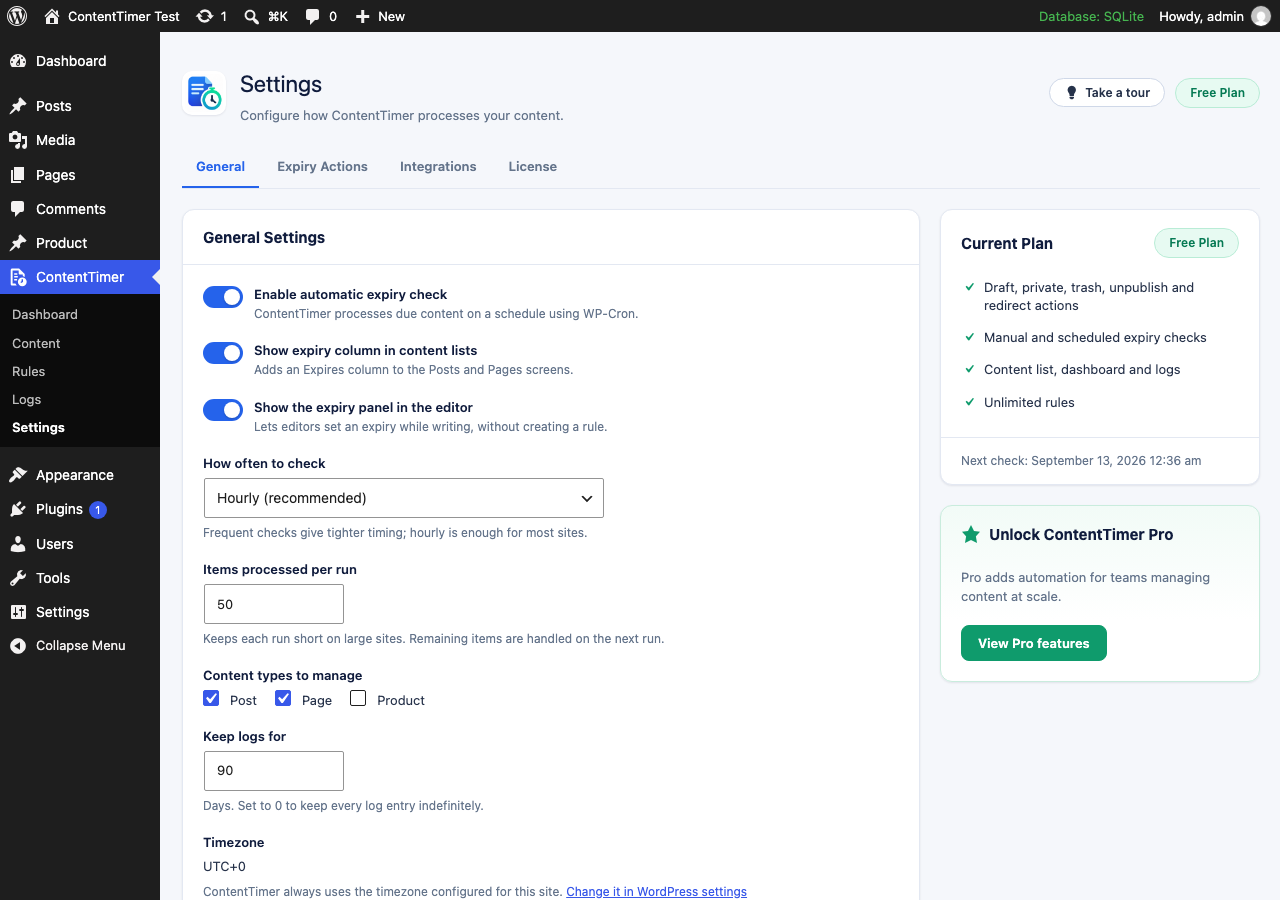Switch to the Integrations tab
Image resolution: width=1280 pixels, height=900 pixels.
click(x=438, y=166)
